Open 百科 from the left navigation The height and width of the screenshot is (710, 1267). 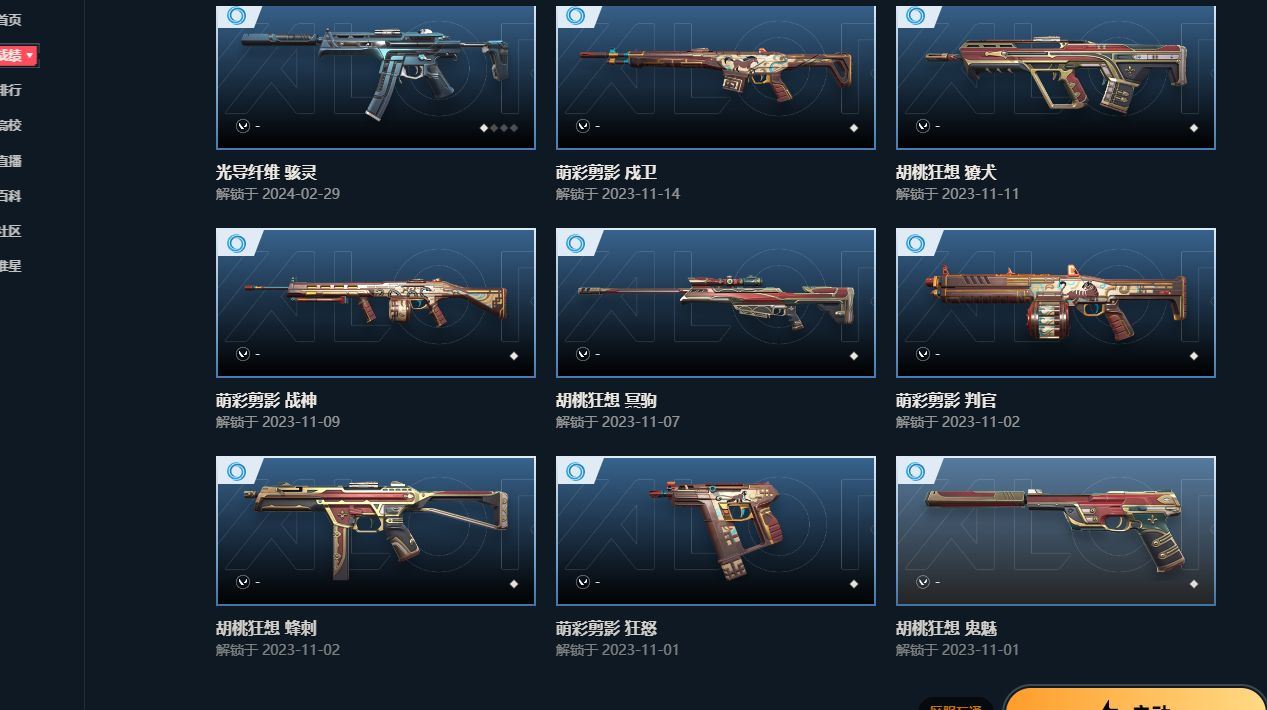(10, 196)
